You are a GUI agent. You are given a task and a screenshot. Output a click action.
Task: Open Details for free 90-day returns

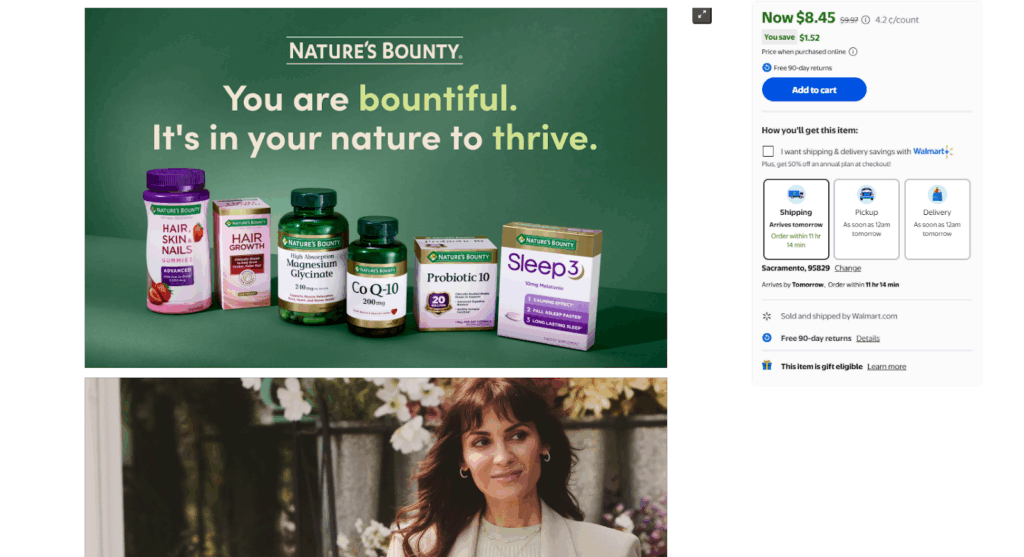pos(868,338)
